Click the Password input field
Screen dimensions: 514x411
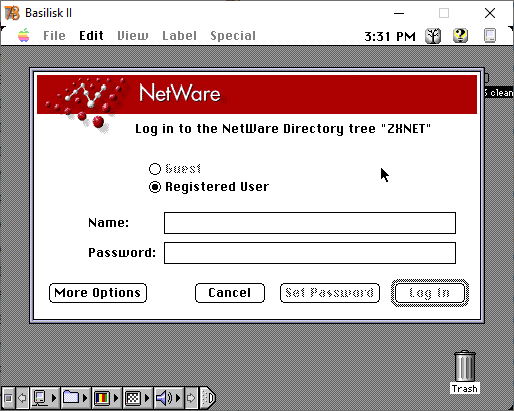310,253
